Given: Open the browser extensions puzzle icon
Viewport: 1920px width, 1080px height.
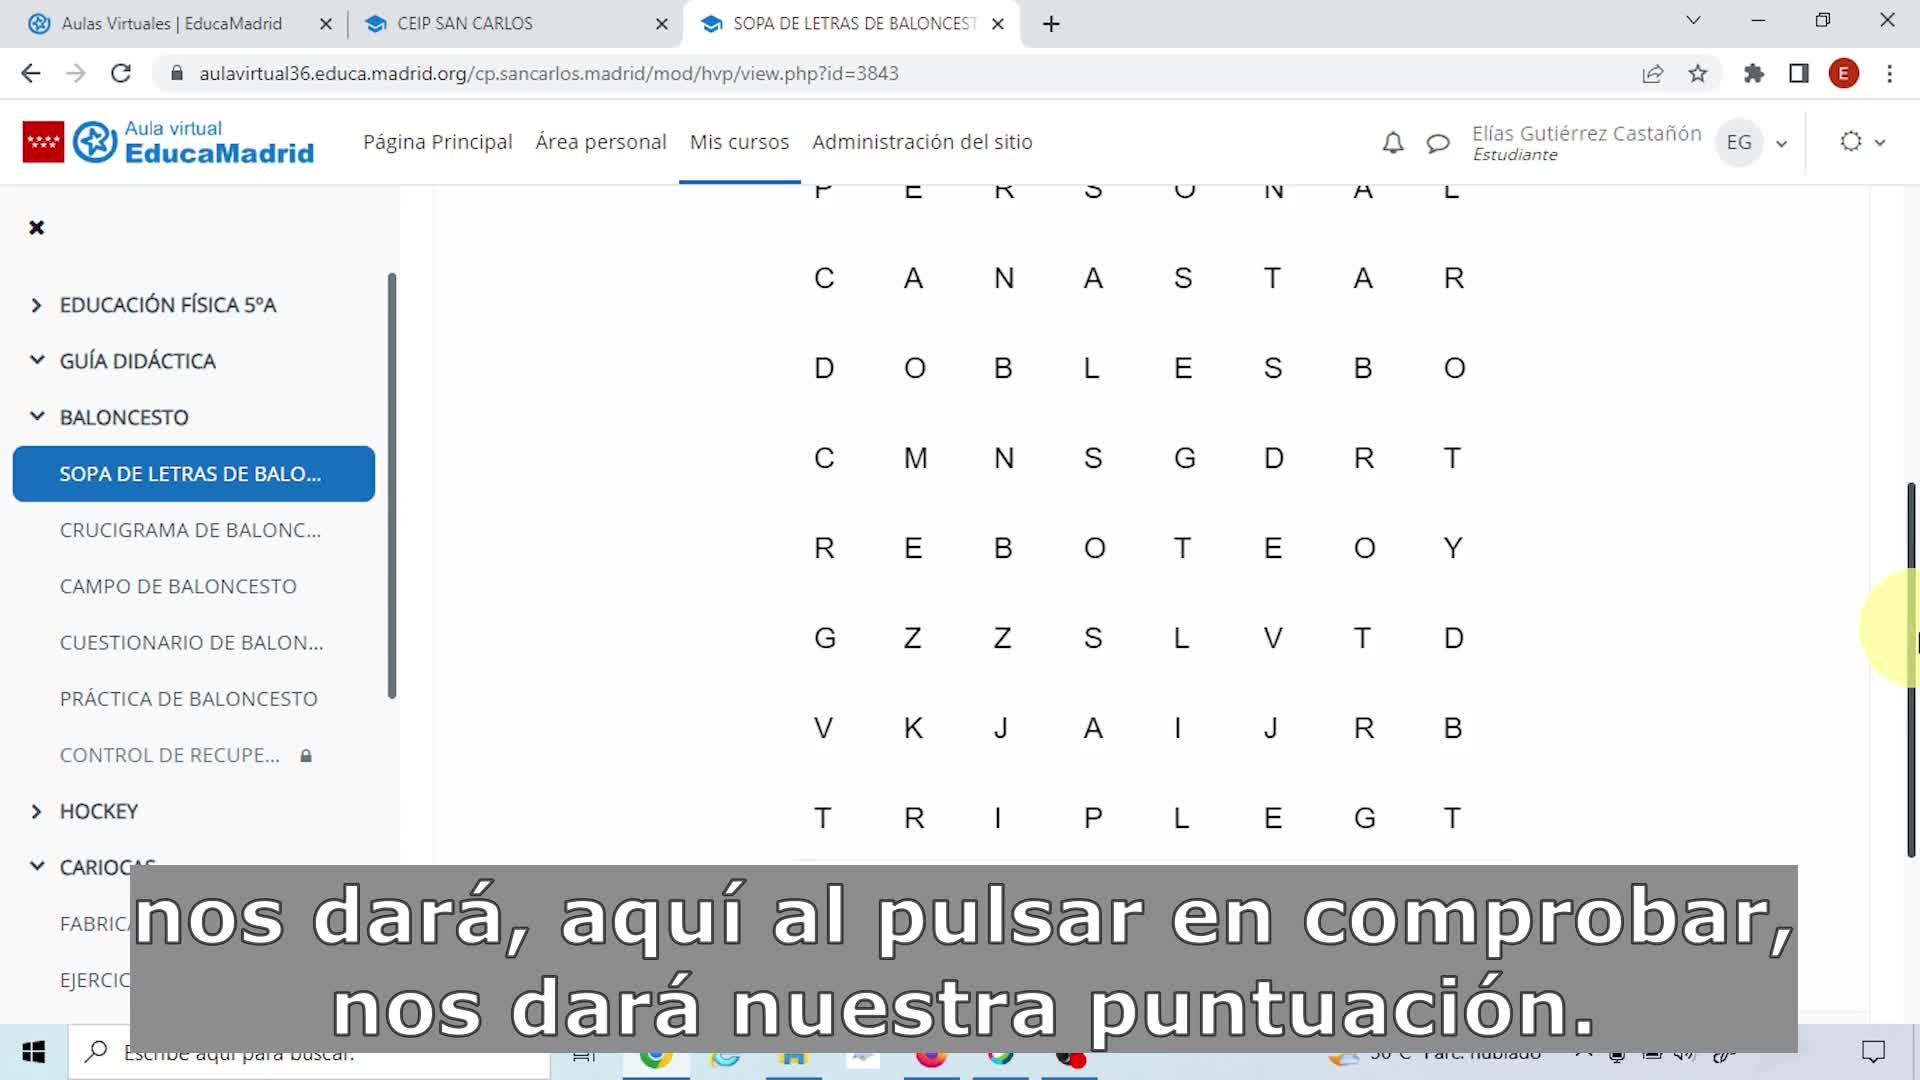Looking at the screenshot, I should [x=1753, y=73].
